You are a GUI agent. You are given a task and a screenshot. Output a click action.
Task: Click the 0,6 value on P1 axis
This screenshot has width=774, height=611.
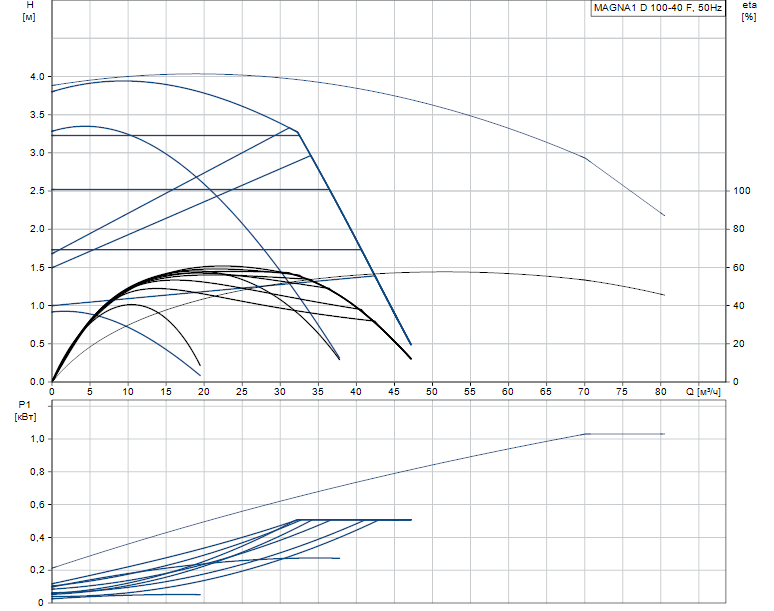click(37, 504)
